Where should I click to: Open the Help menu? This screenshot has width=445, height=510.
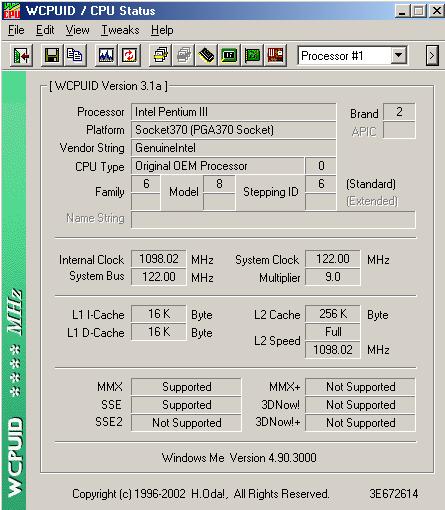(x=162, y=30)
